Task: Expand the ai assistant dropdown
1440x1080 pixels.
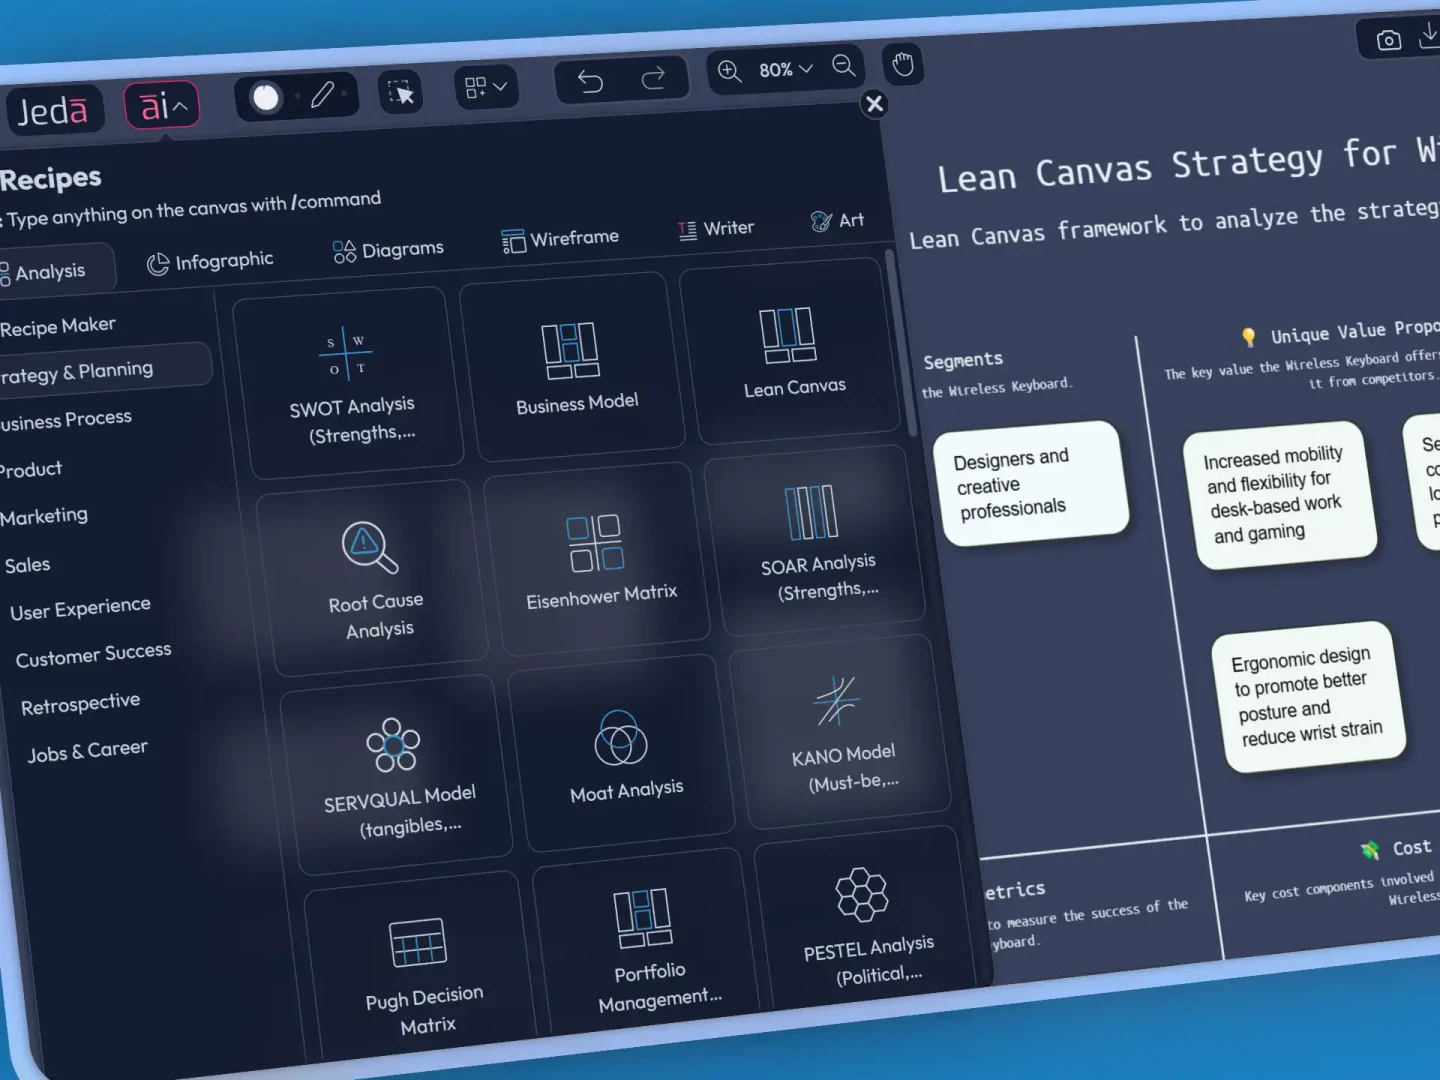Action: click(x=160, y=104)
